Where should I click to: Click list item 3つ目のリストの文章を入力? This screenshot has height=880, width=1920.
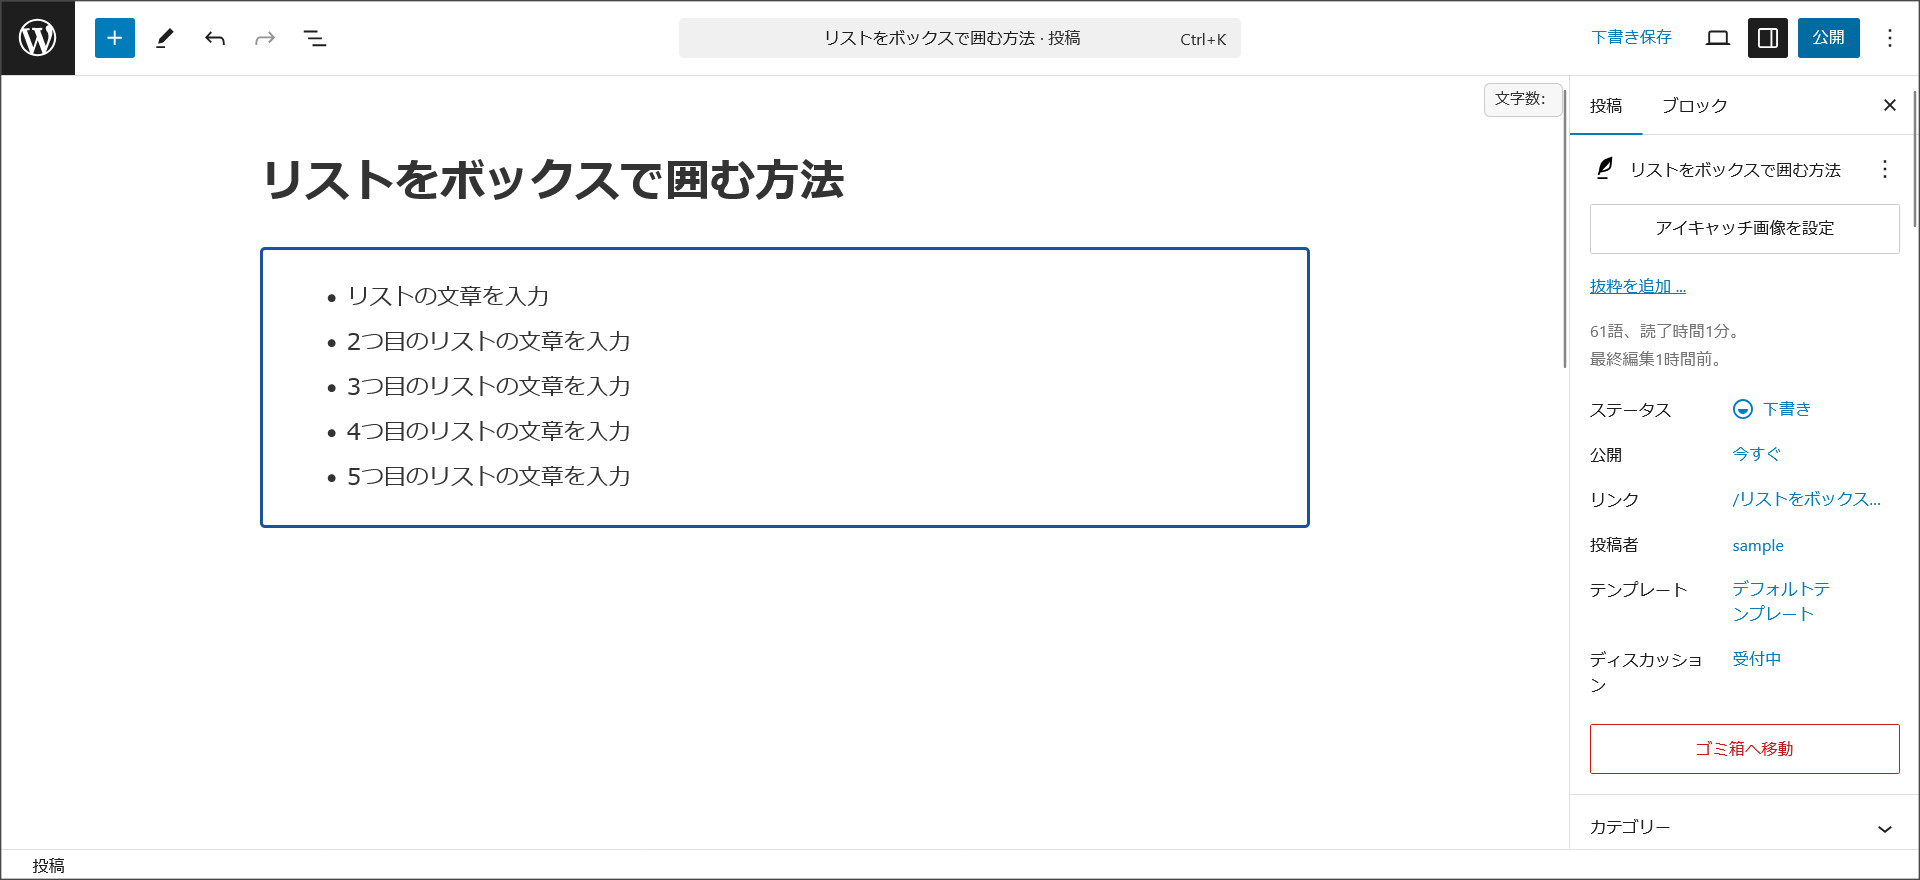coord(489,386)
